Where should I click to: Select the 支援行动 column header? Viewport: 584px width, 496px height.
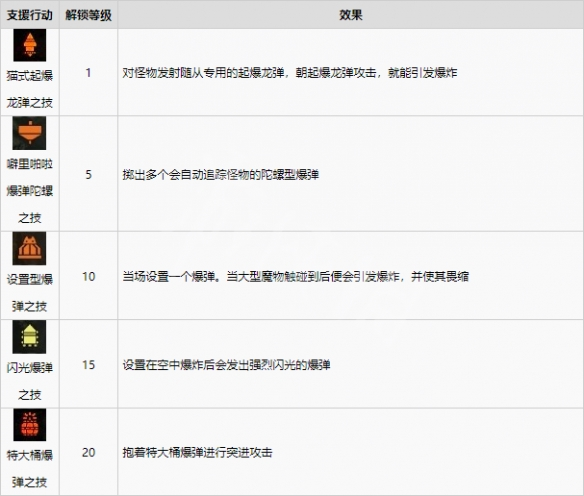pyautogui.click(x=29, y=15)
